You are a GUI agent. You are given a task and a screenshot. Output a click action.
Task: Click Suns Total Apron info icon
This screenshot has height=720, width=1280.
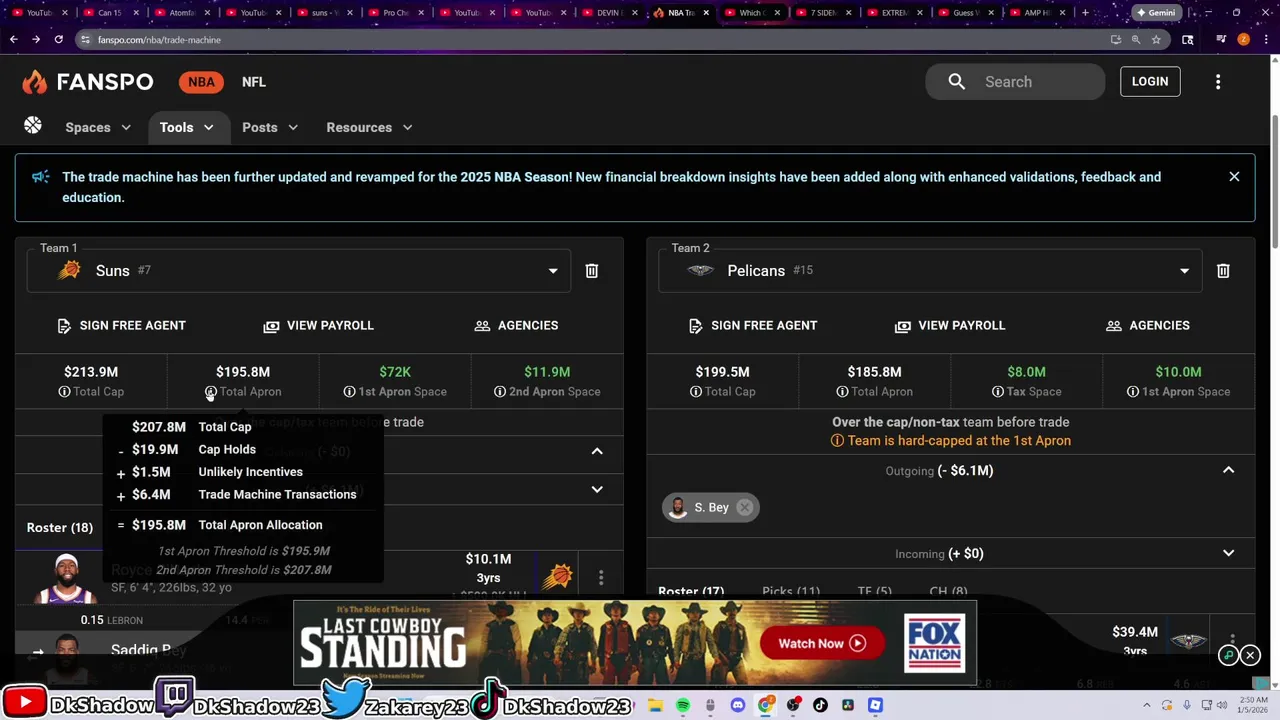(x=211, y=392)
